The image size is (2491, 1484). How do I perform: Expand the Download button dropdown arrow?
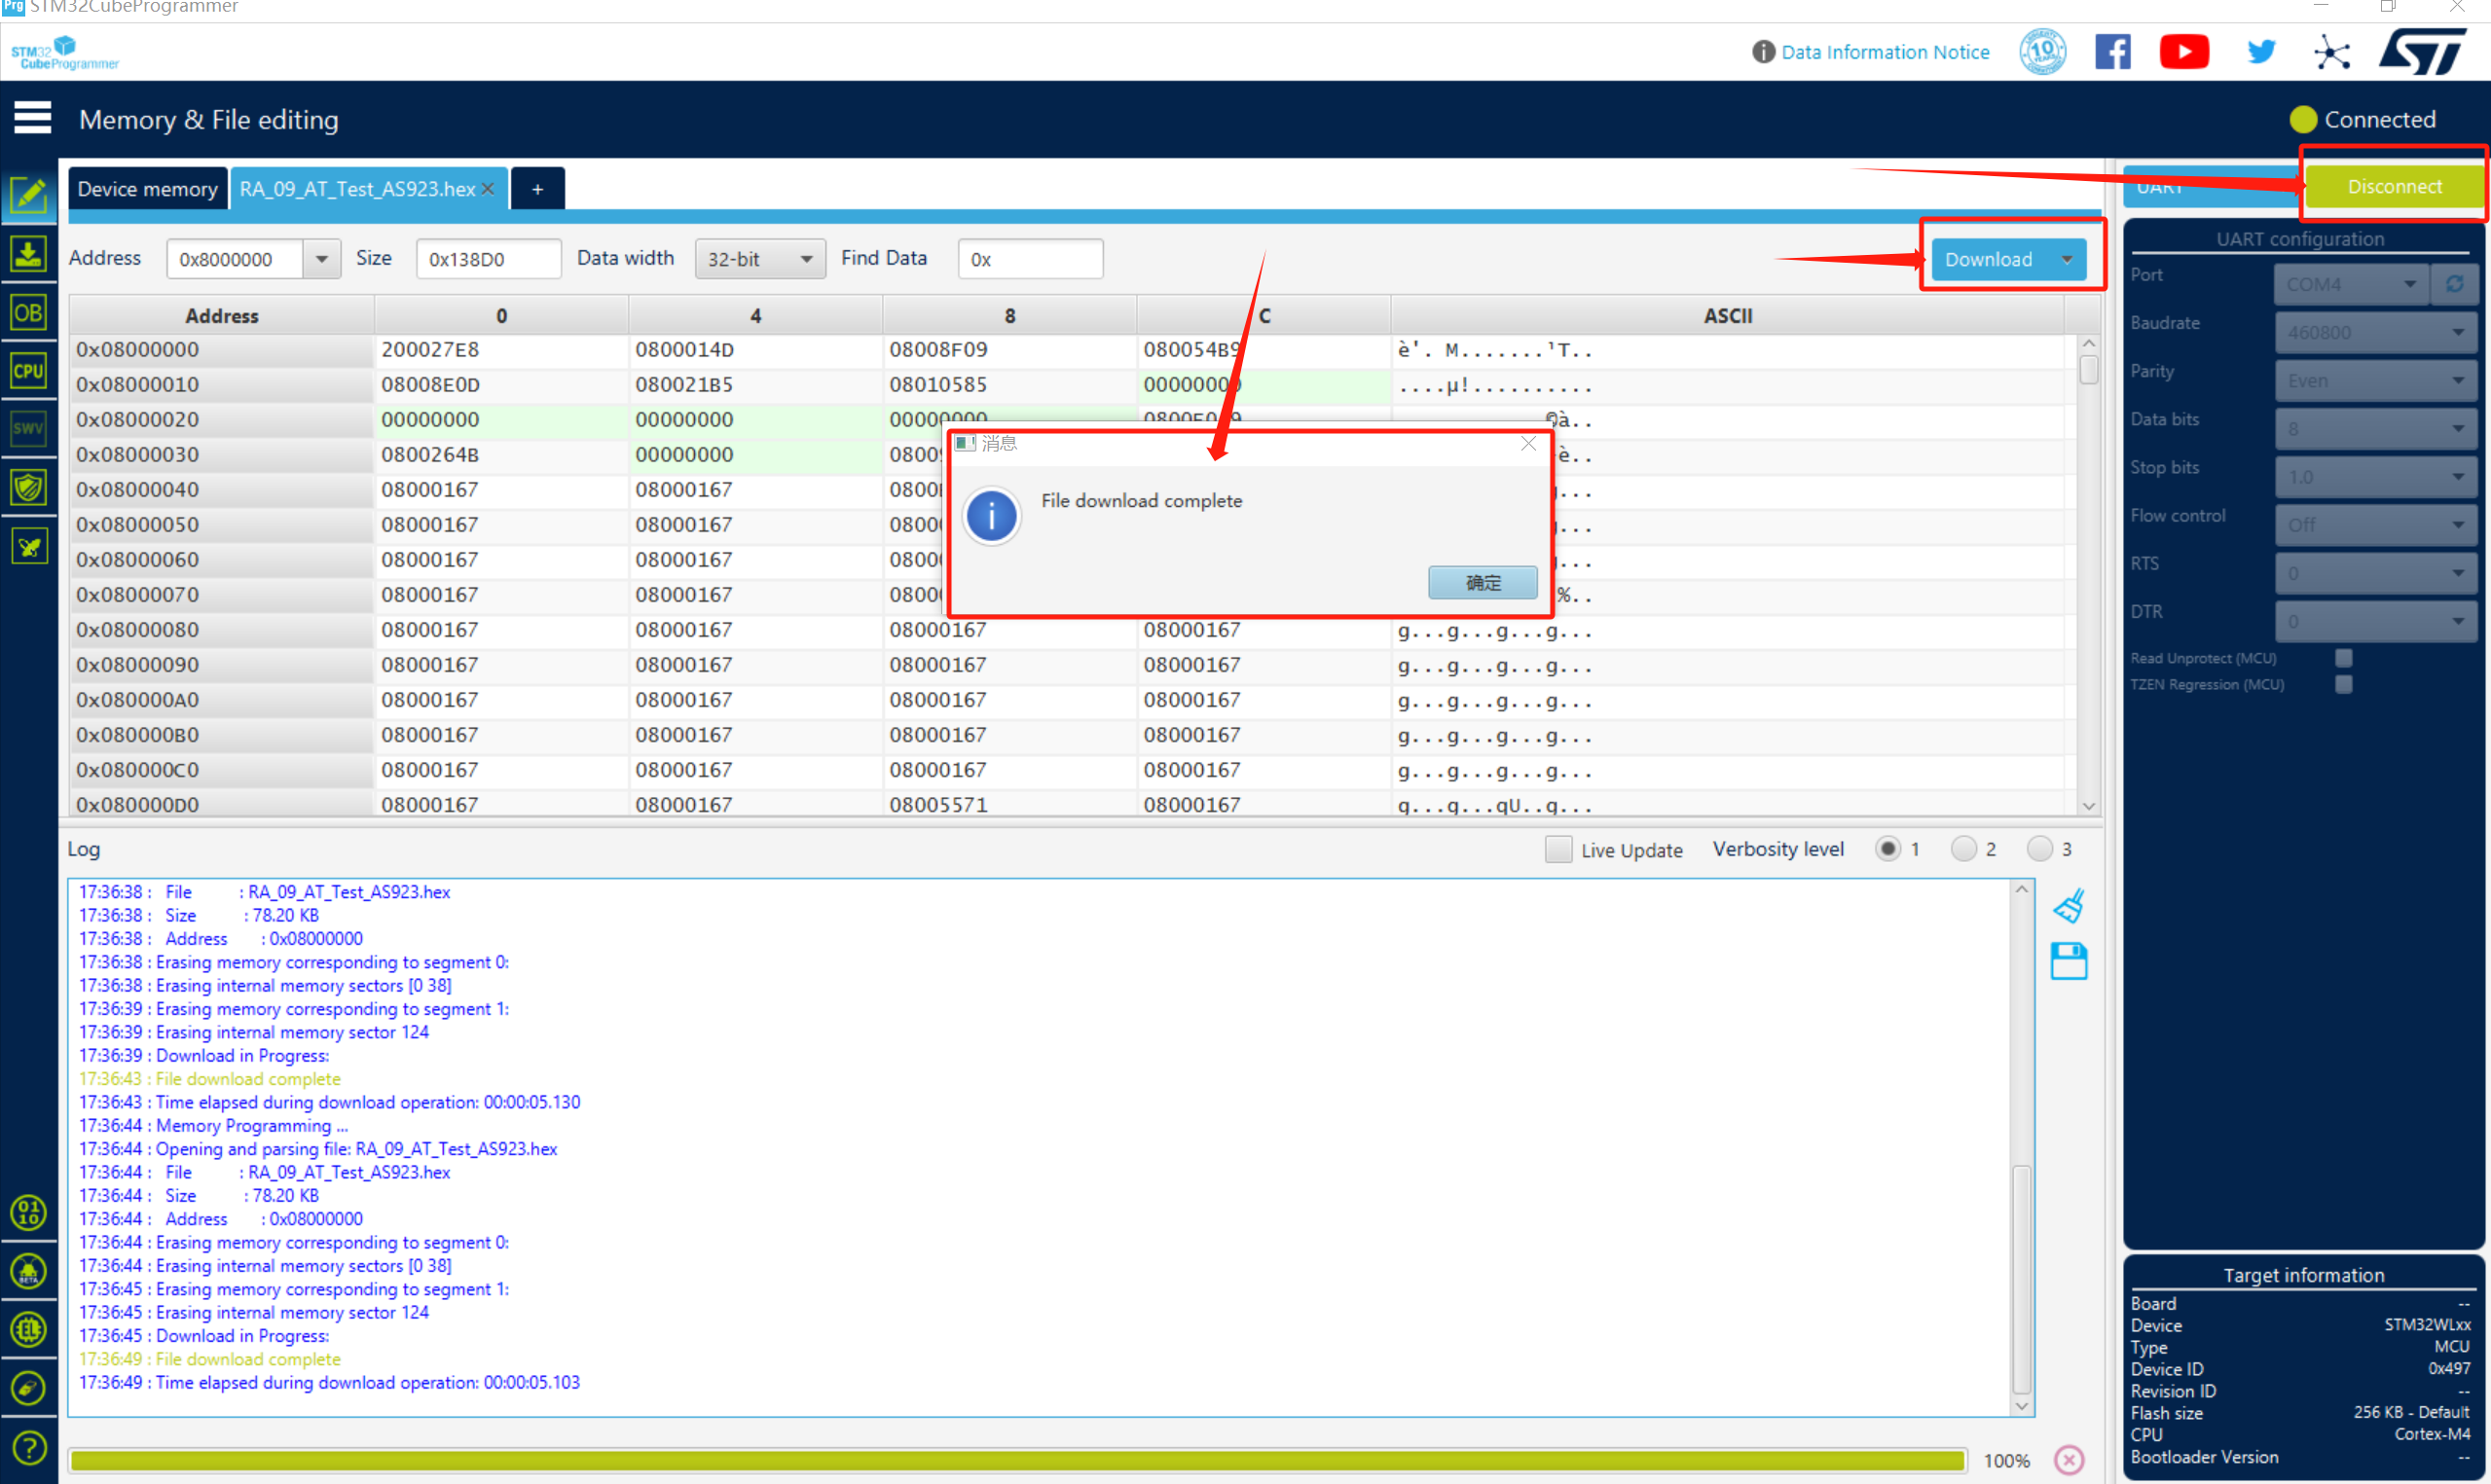2067,259
